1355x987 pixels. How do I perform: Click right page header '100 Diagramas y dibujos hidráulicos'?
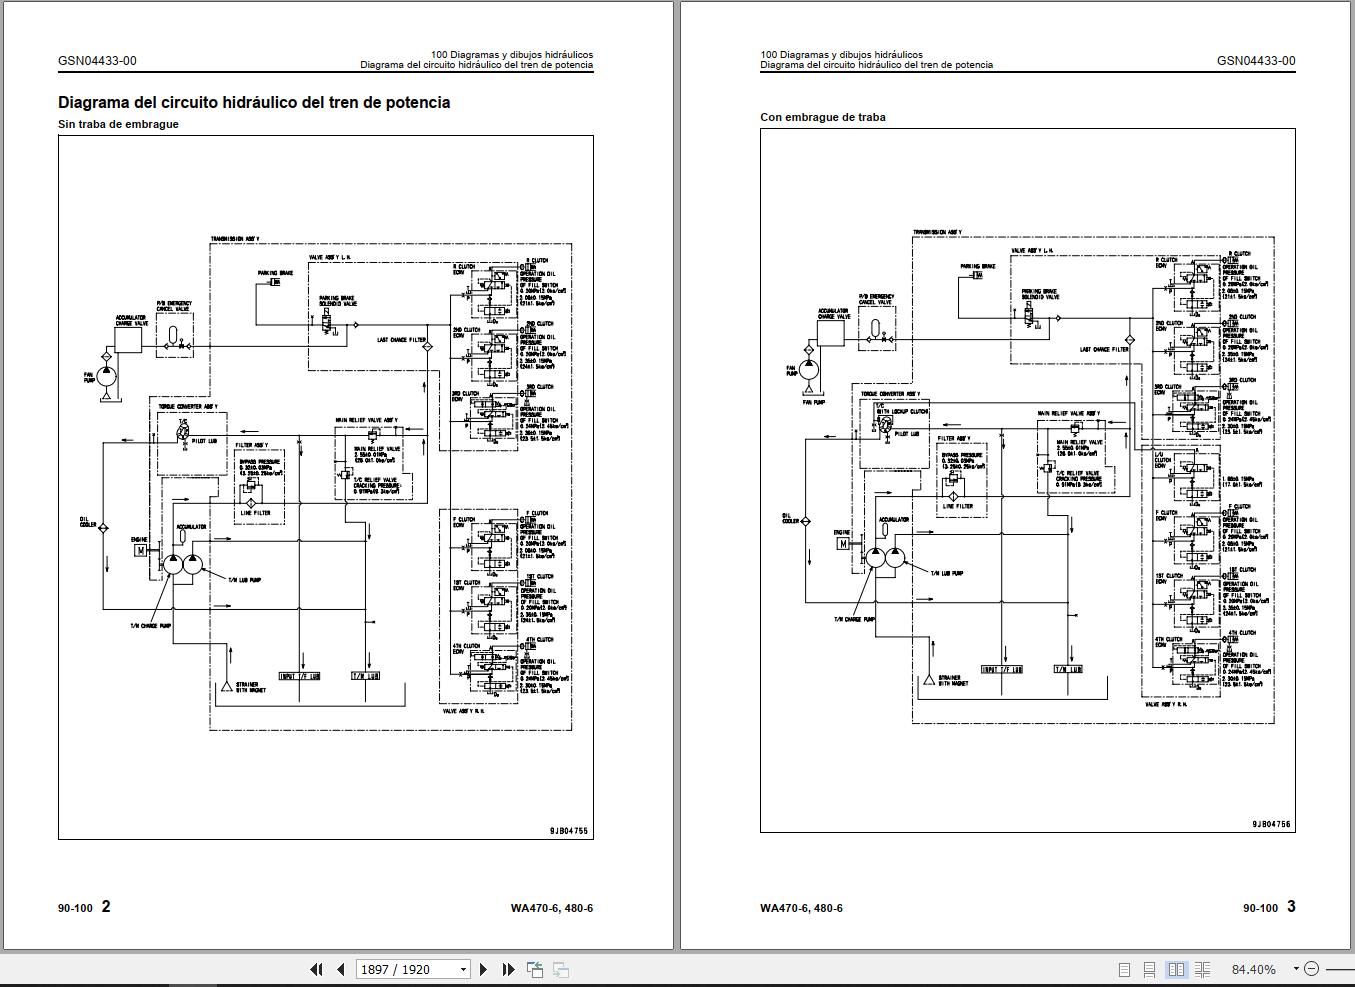click(841, 54)
